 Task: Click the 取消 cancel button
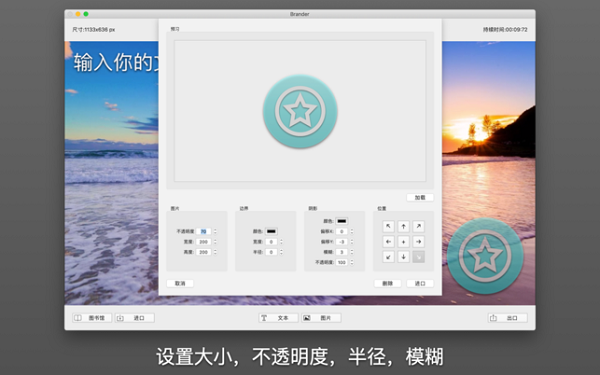[x=180, y=284]
